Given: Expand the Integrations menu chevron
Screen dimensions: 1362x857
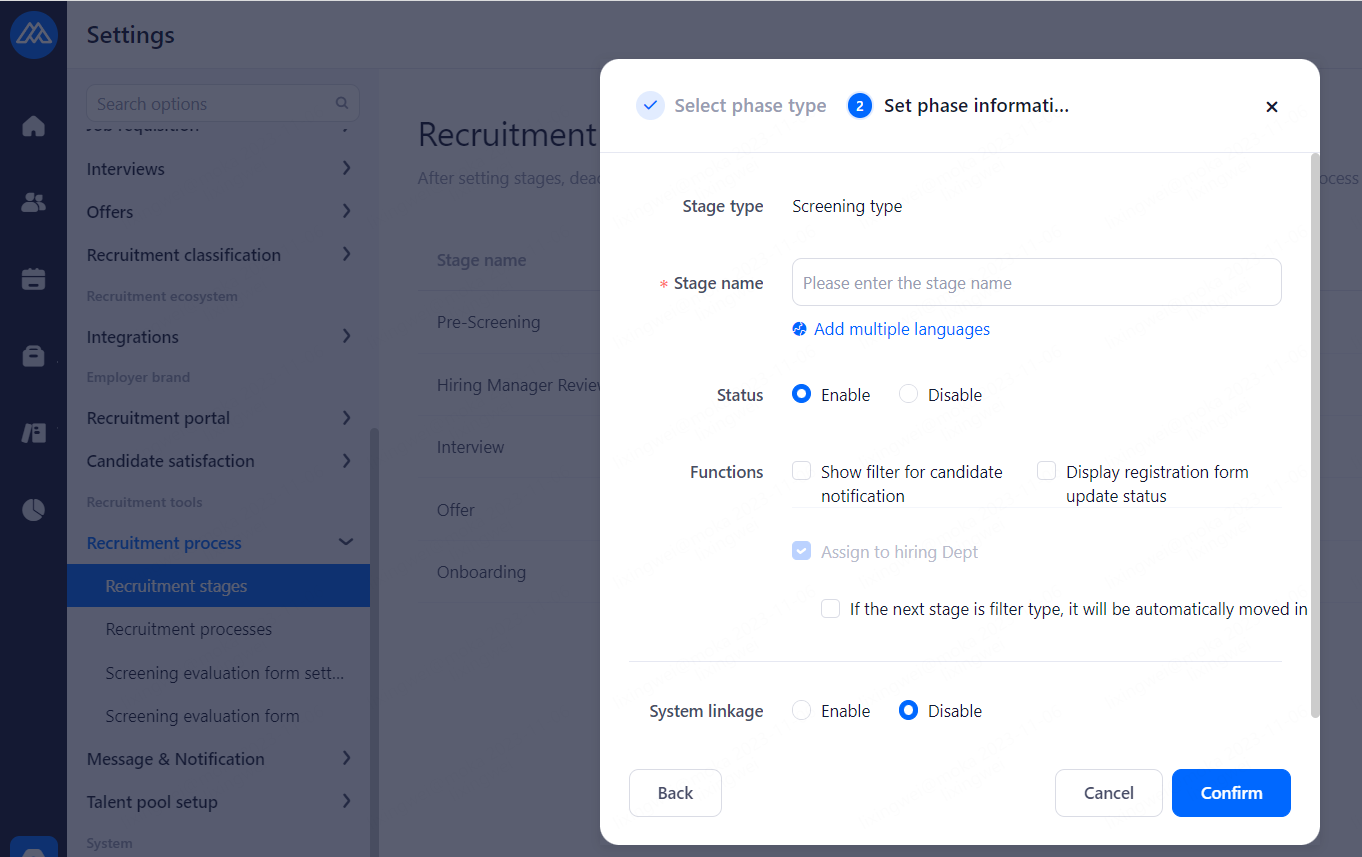Looking at the screenshot, I should tap(346, 336).
